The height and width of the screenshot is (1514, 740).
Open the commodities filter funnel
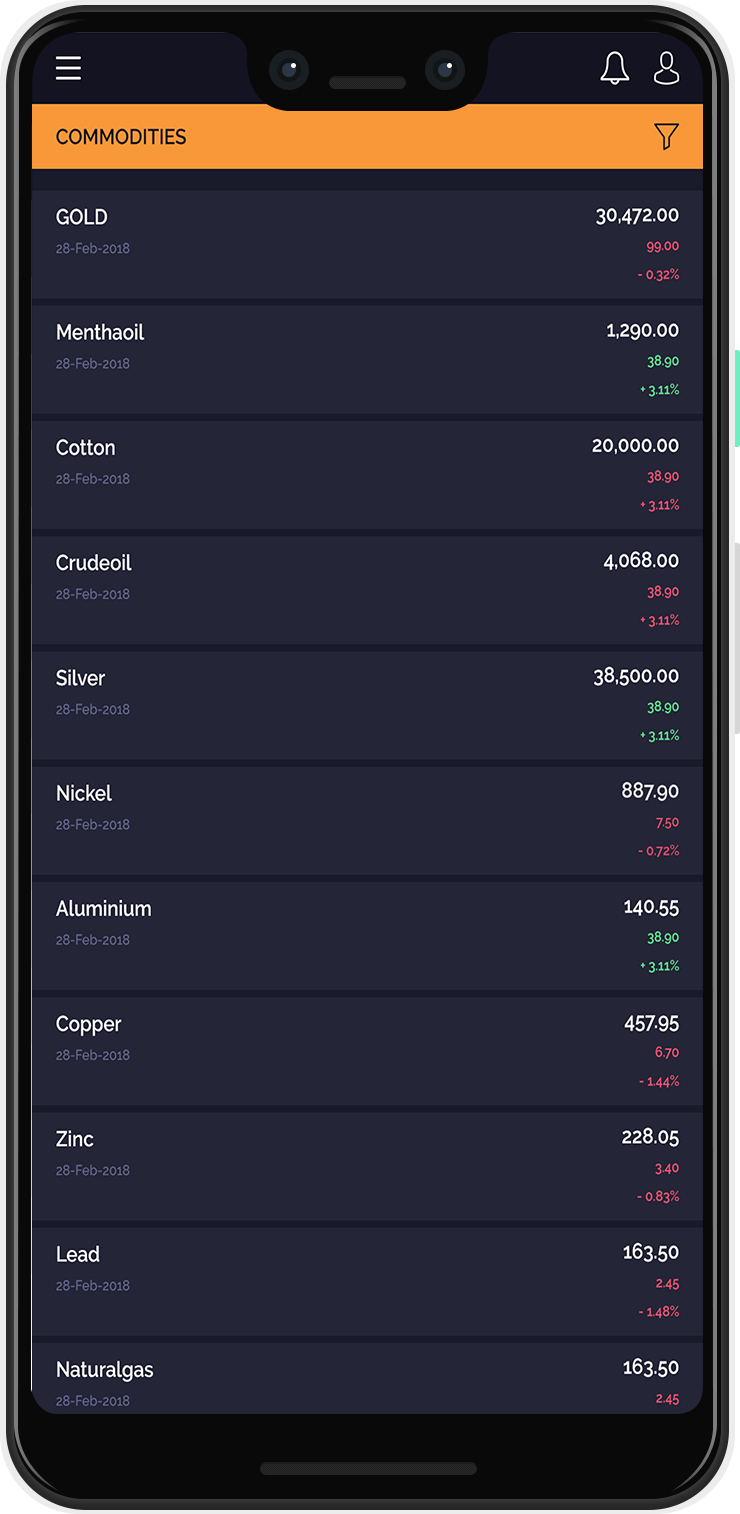(666, 136)
